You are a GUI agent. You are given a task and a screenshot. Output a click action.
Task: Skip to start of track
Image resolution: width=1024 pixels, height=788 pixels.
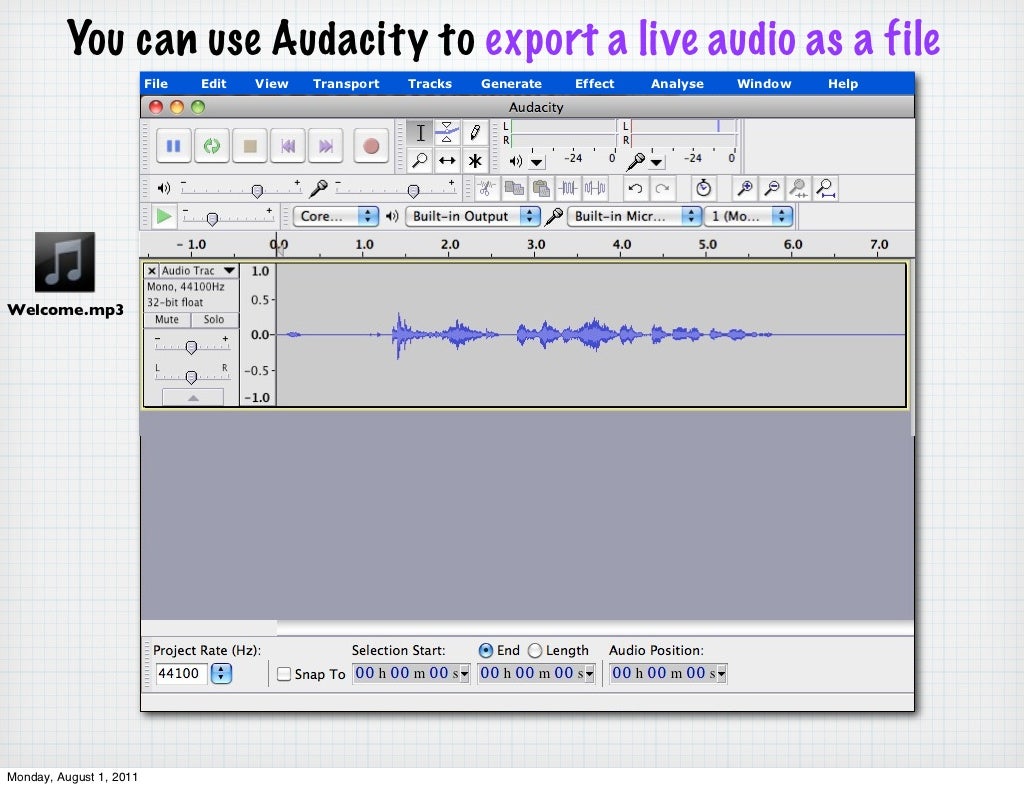287,146
